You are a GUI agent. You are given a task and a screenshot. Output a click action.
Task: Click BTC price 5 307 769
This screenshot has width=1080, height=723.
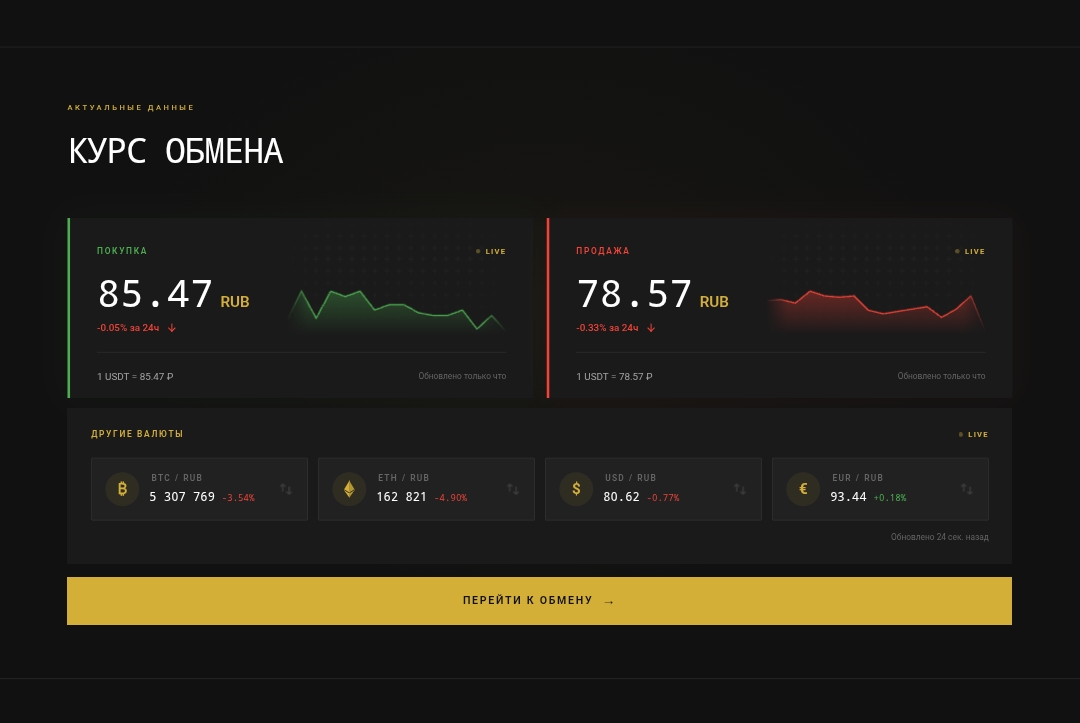[x=182, y=496]
